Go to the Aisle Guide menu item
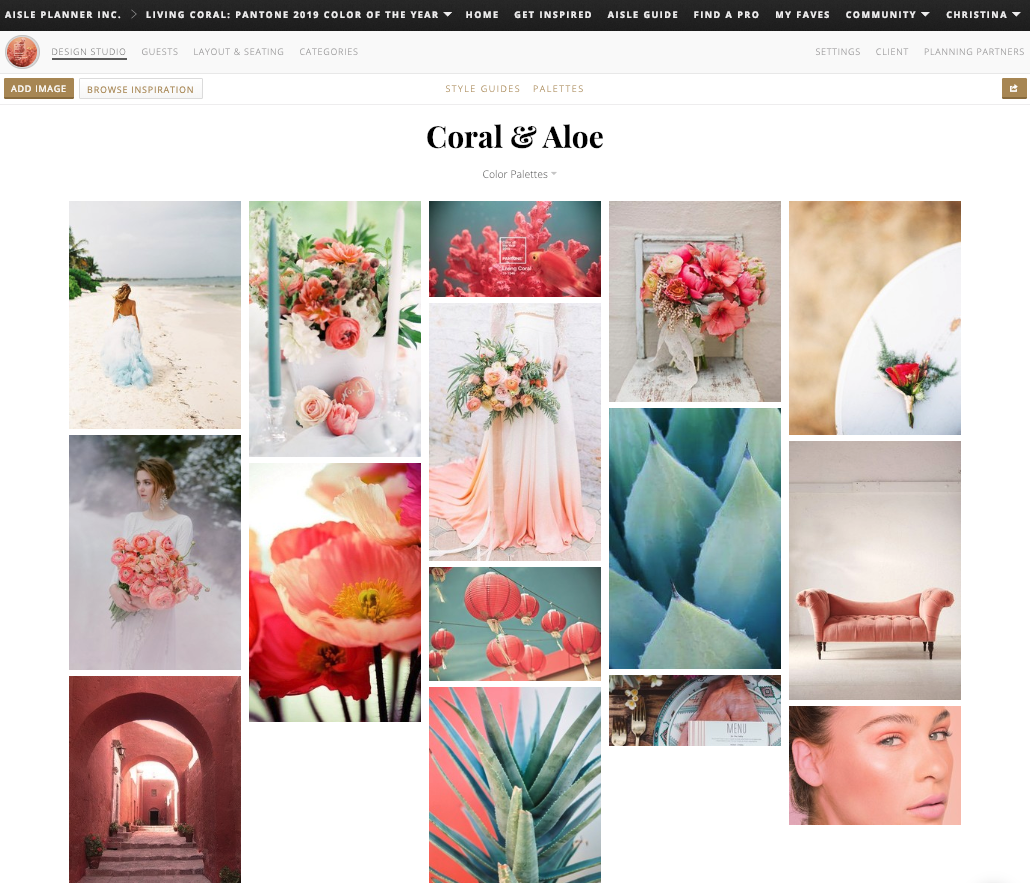The height and width of the screenshot is (883, 1030). pyautogui.click(x=642, y=15)
